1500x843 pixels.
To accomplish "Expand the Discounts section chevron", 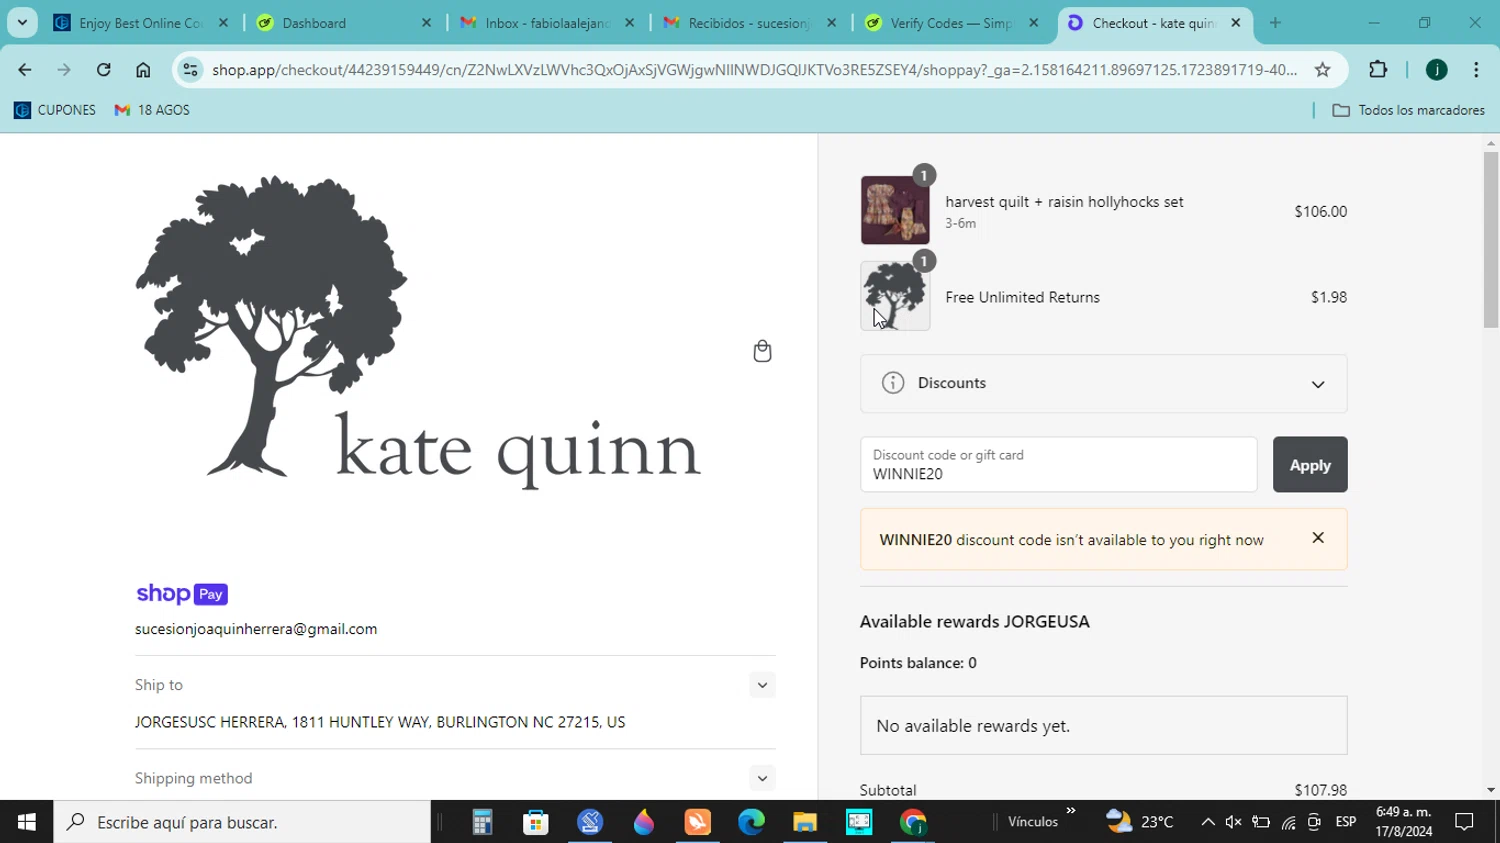I will click(1318, 384).
